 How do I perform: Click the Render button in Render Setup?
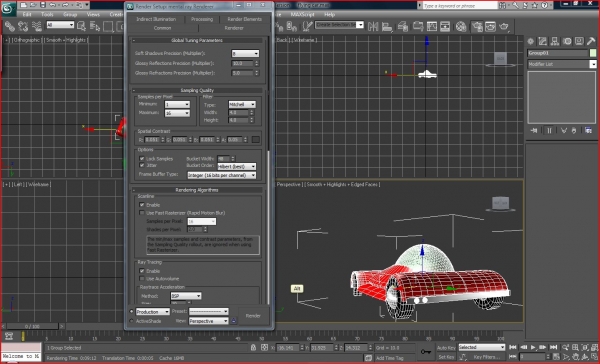pos(253,316)
